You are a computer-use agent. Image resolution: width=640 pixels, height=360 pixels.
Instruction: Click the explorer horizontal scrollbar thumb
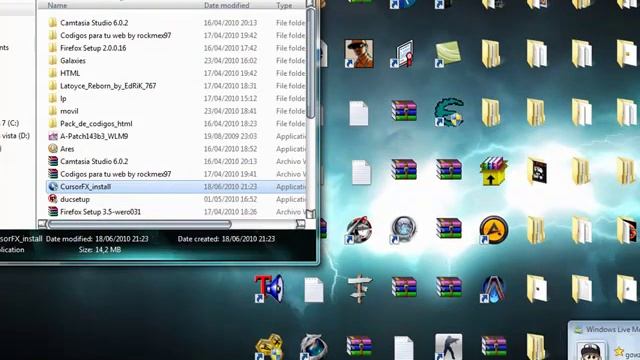[140, 224]
